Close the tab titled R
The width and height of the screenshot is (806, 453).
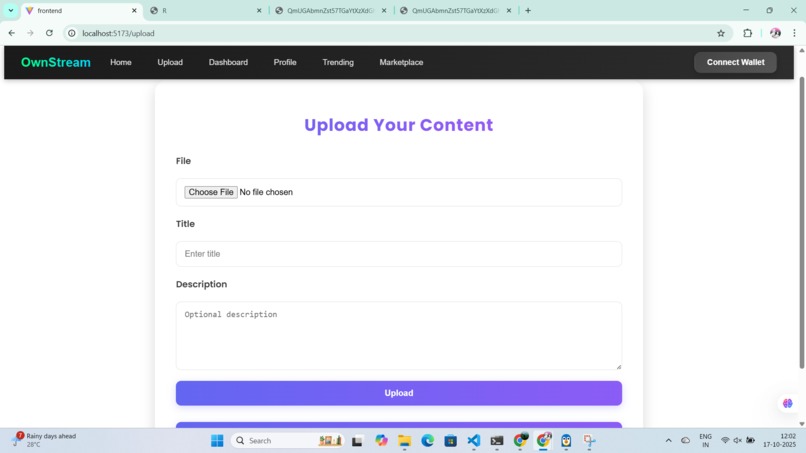[259, 11]
